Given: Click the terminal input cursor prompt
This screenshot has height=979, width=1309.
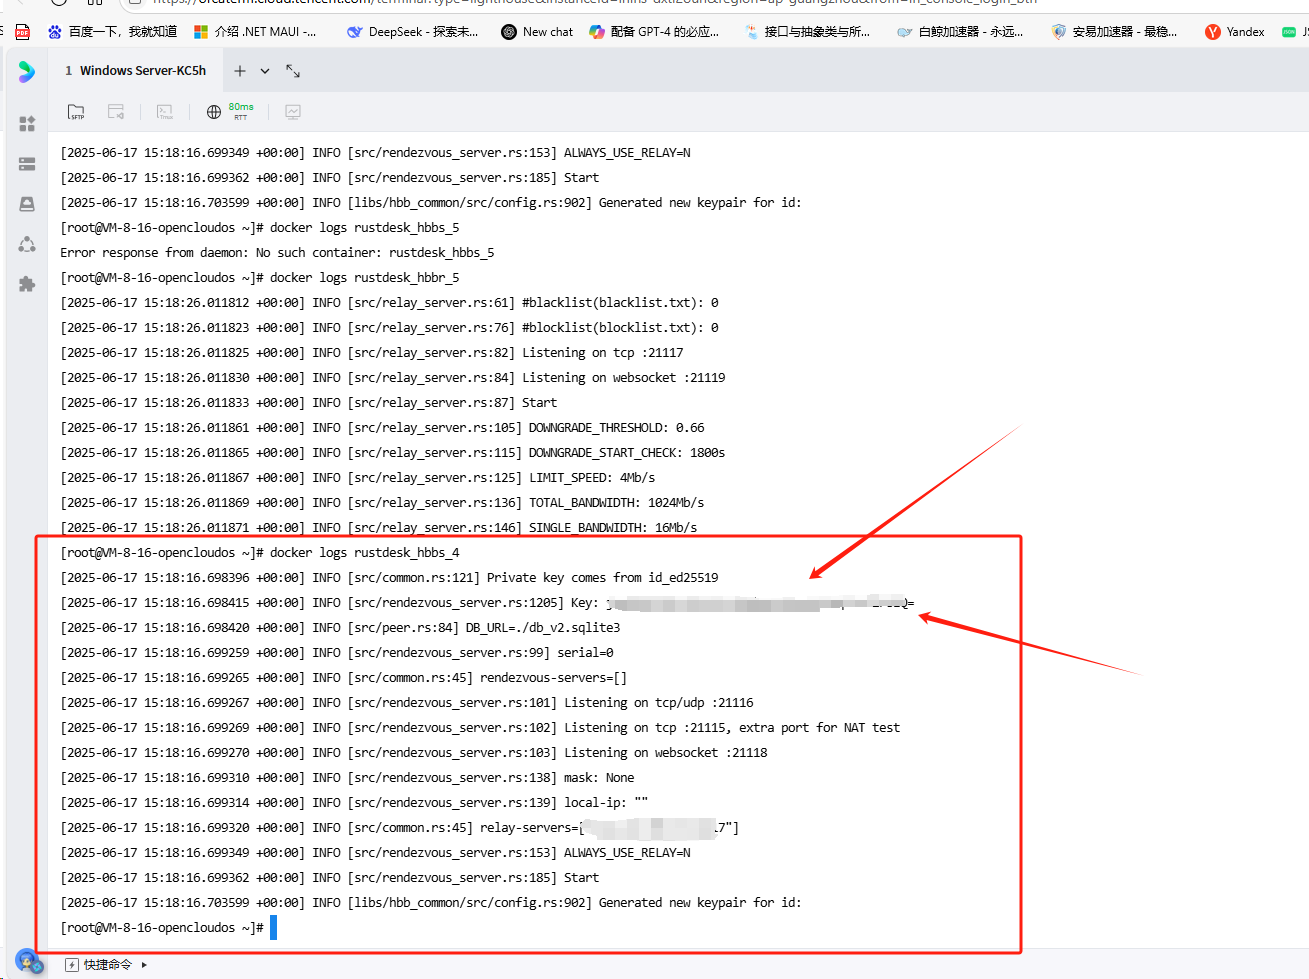Looking at the screenshot, I should (x=273, y=928).
